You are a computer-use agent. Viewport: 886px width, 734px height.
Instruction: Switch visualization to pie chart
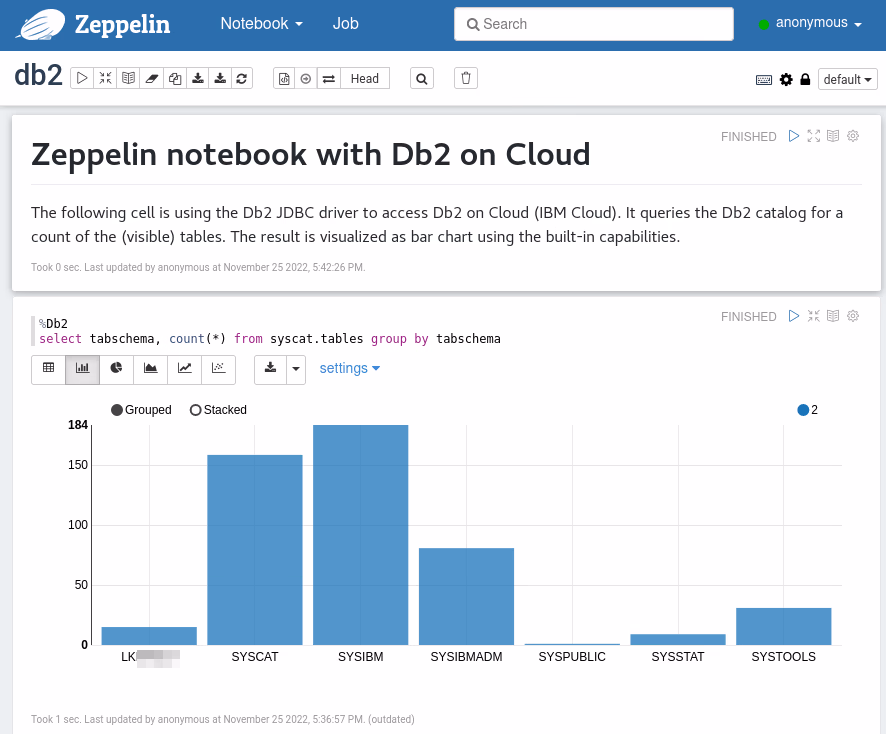(116, 368)
